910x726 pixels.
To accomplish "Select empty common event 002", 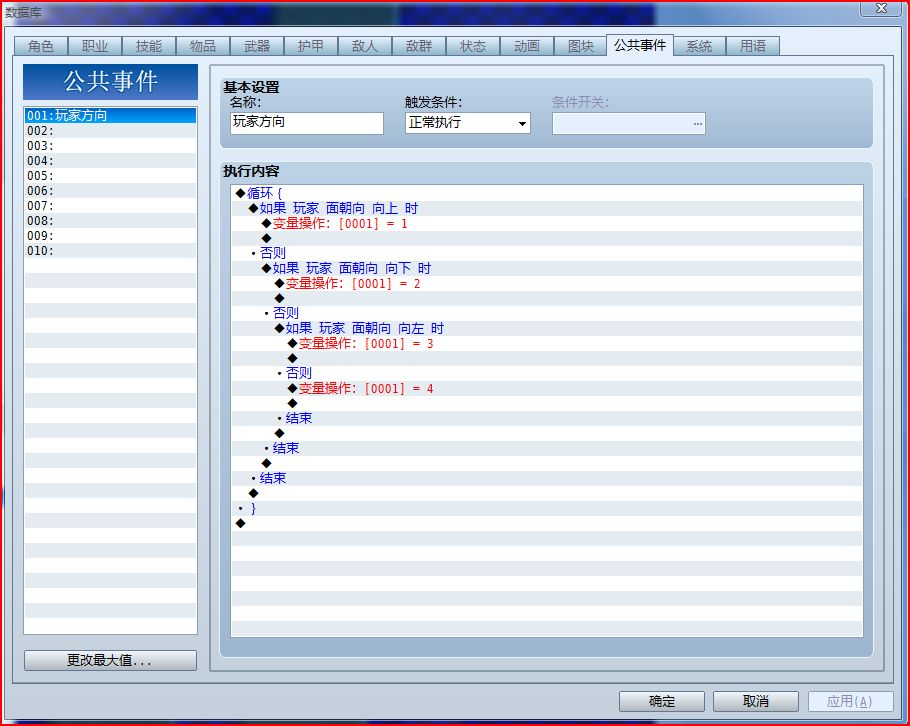I will (x=110, y=131).
